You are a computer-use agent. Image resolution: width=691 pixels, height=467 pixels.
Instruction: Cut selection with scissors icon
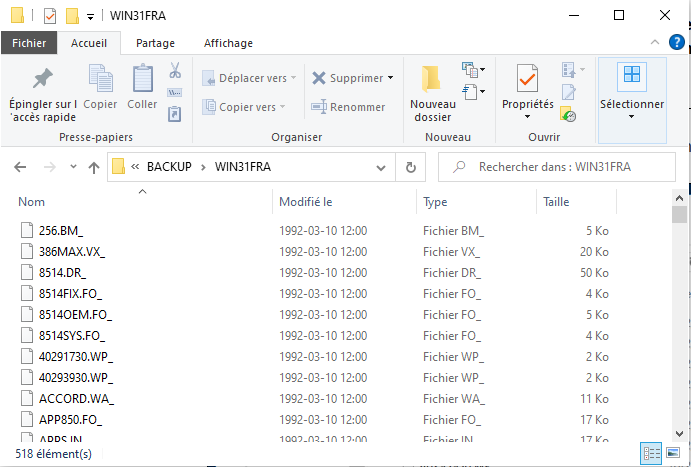coord(175,70)
